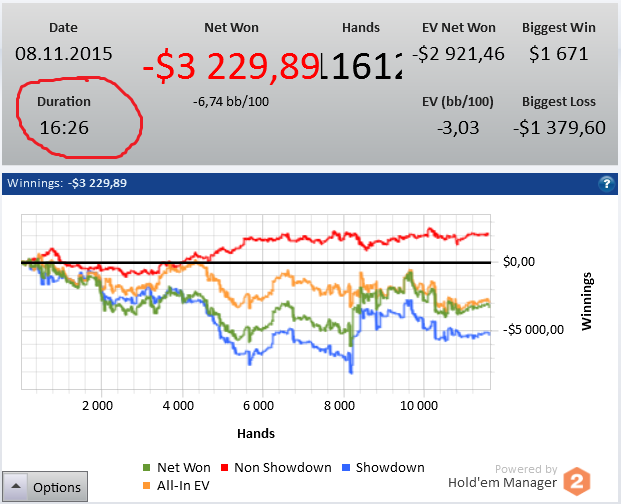
Task: Click the duration value 16:26
Action: click(x=64, y=127)
